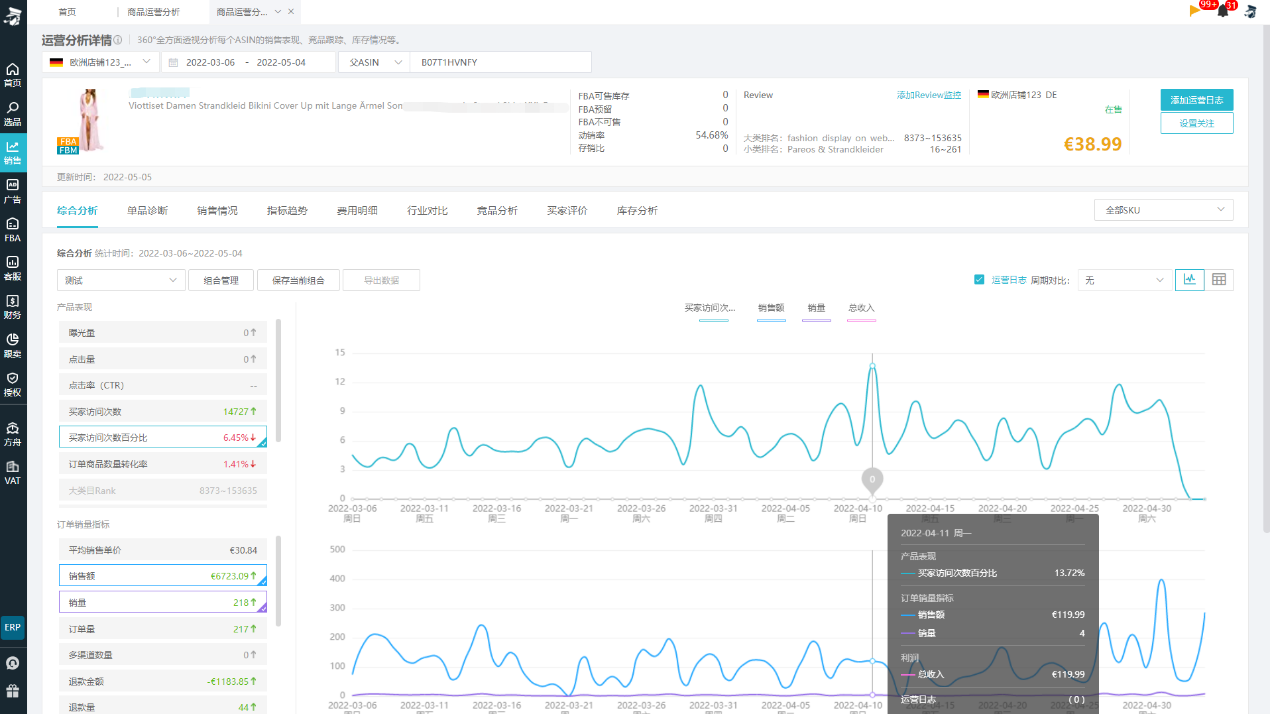This screenshot has width=1270, height=714.
Task: Switch to table view icon
Action: tap(1219, 280)
